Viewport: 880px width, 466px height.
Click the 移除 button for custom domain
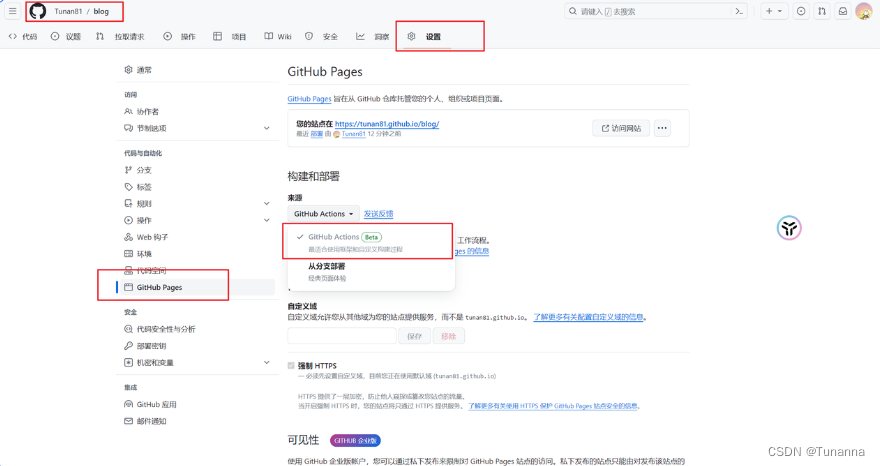(x=448, y=336)
